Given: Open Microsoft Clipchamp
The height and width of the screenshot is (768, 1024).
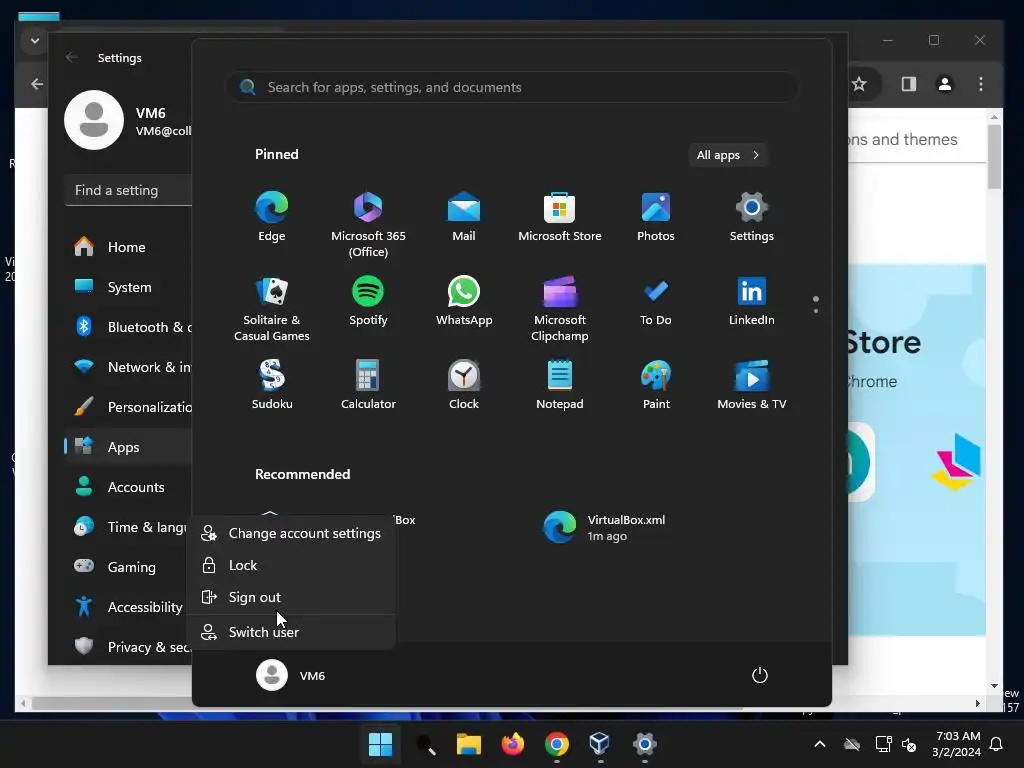Looking at the screenshot, I should 560,309.
